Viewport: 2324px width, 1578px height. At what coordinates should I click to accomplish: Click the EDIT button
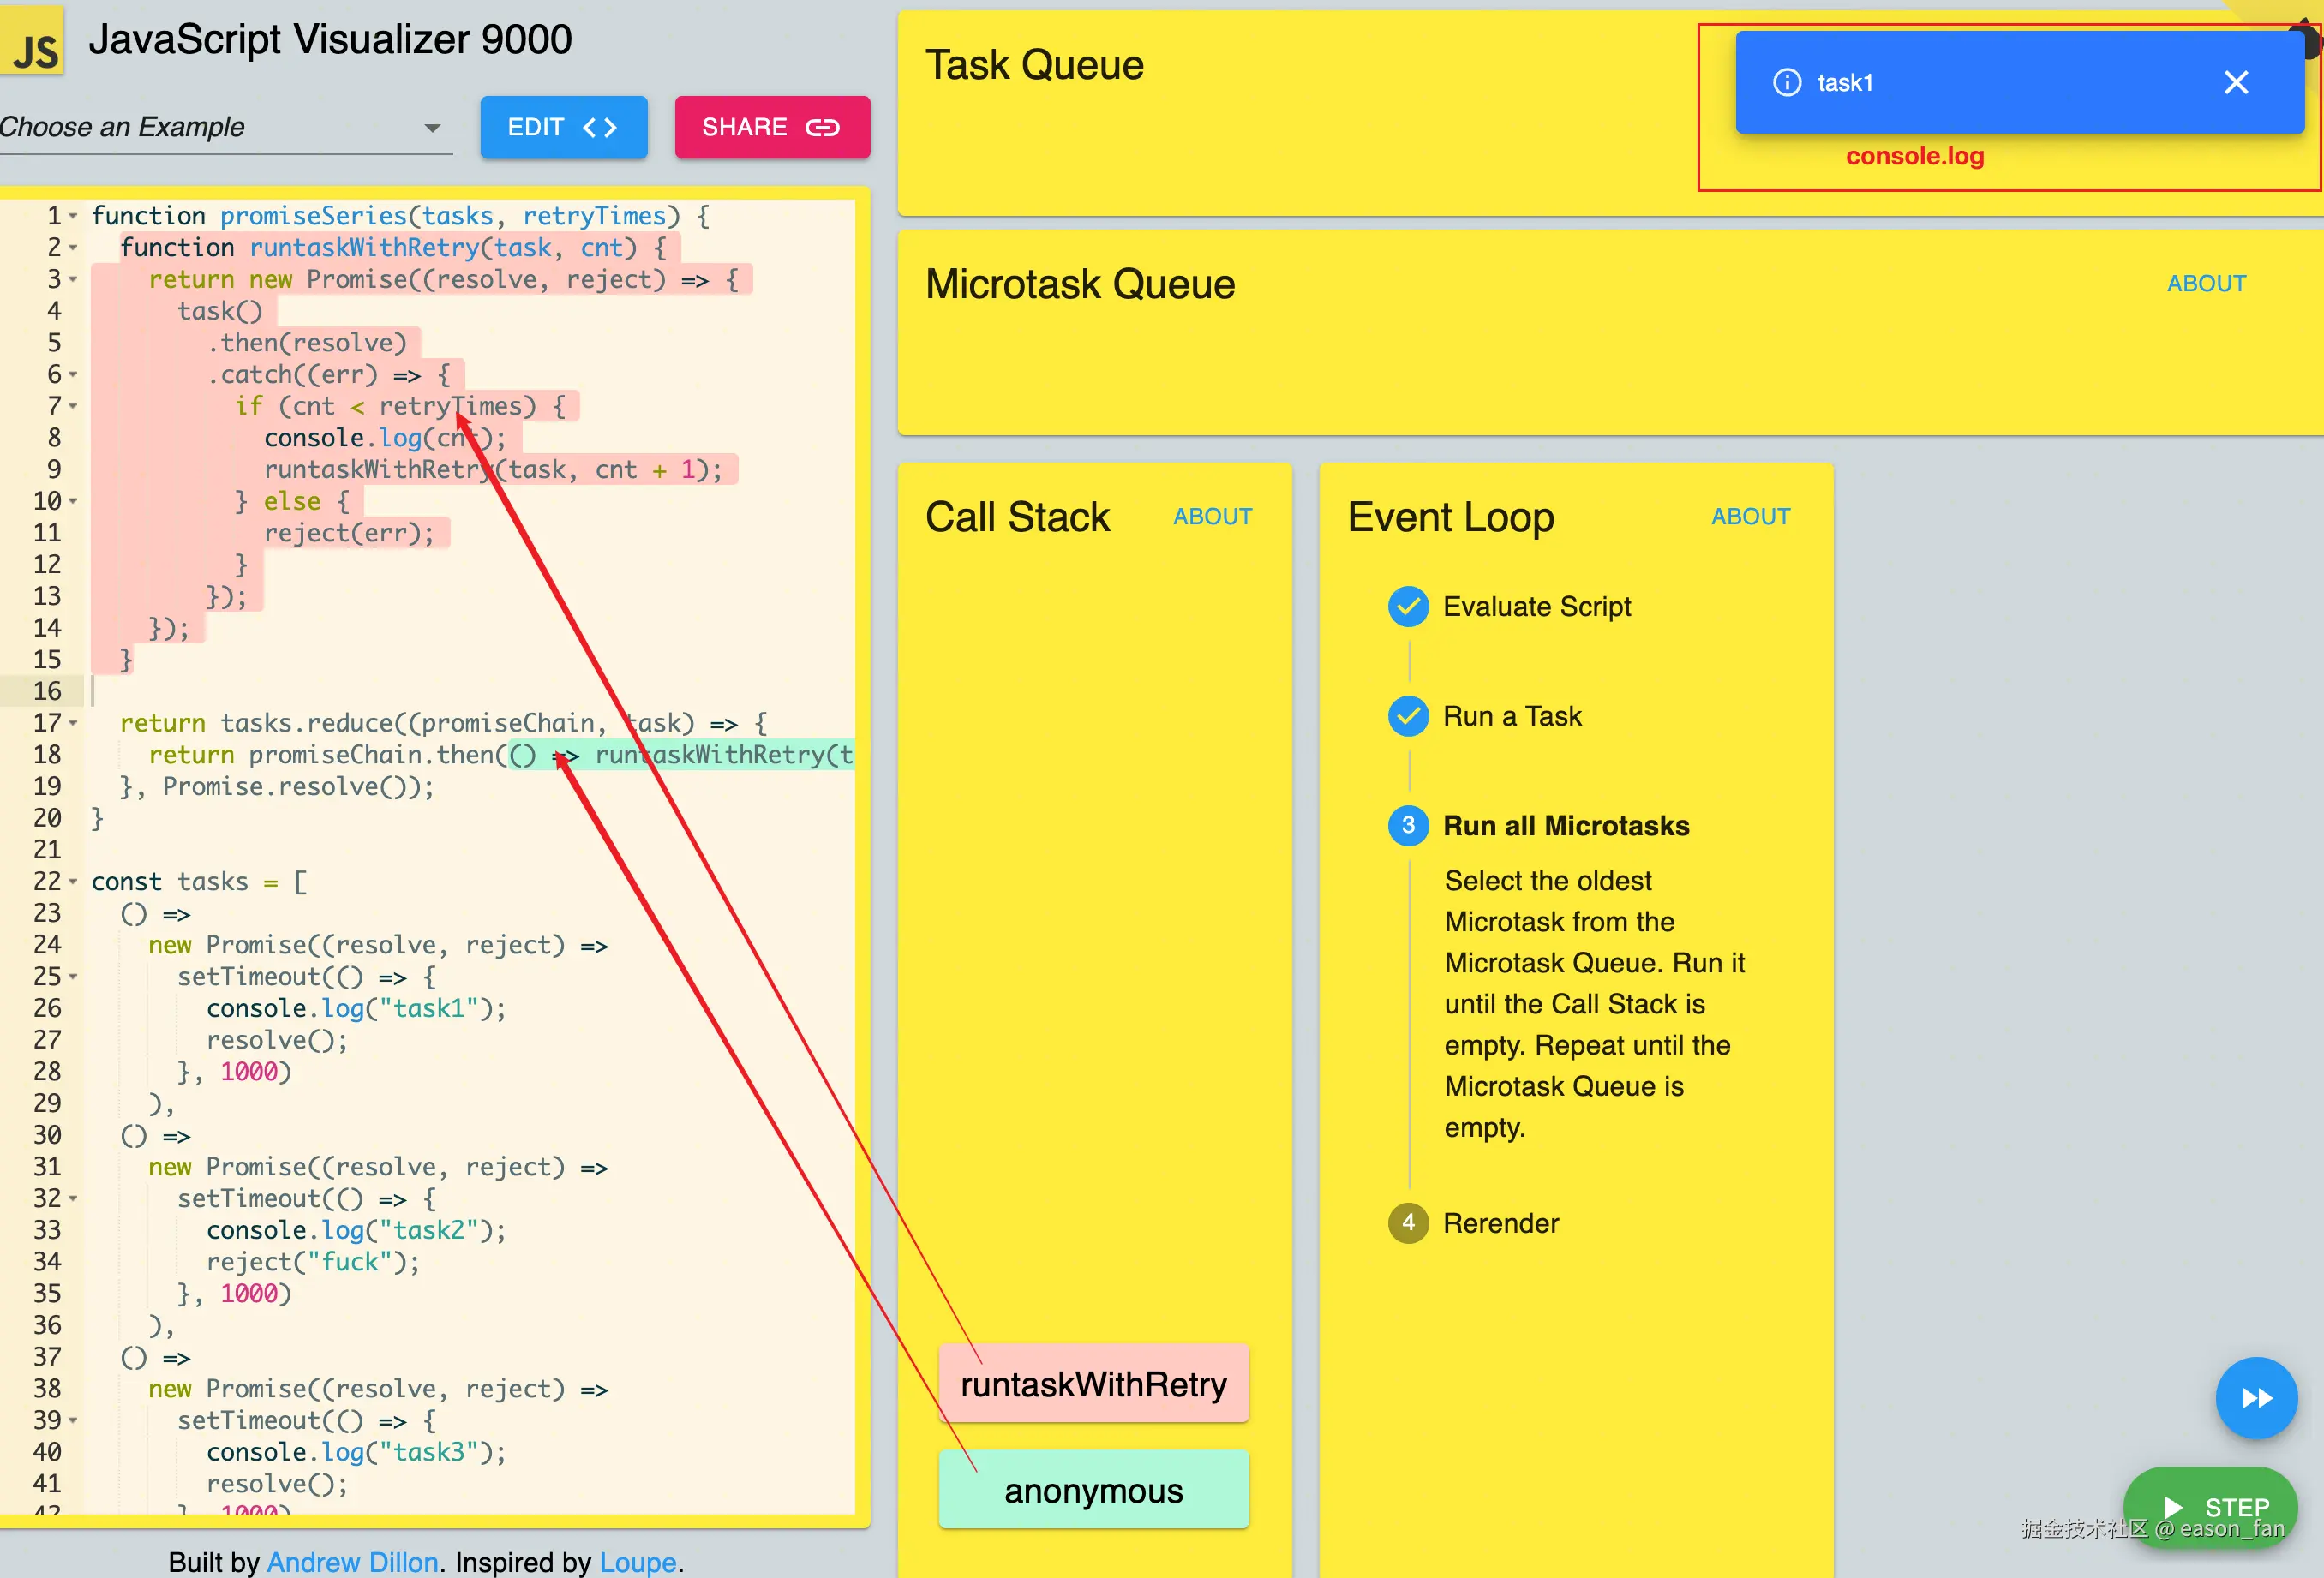coord(563,128)
